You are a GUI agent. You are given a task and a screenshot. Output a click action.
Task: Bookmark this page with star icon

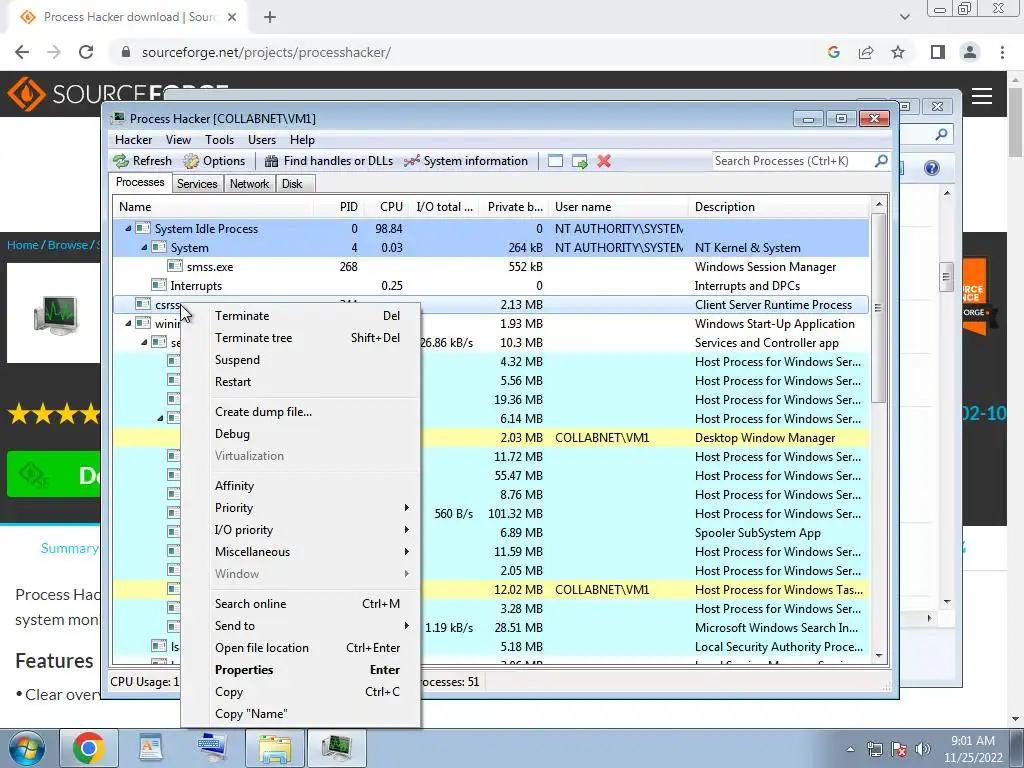coord(898,52)
